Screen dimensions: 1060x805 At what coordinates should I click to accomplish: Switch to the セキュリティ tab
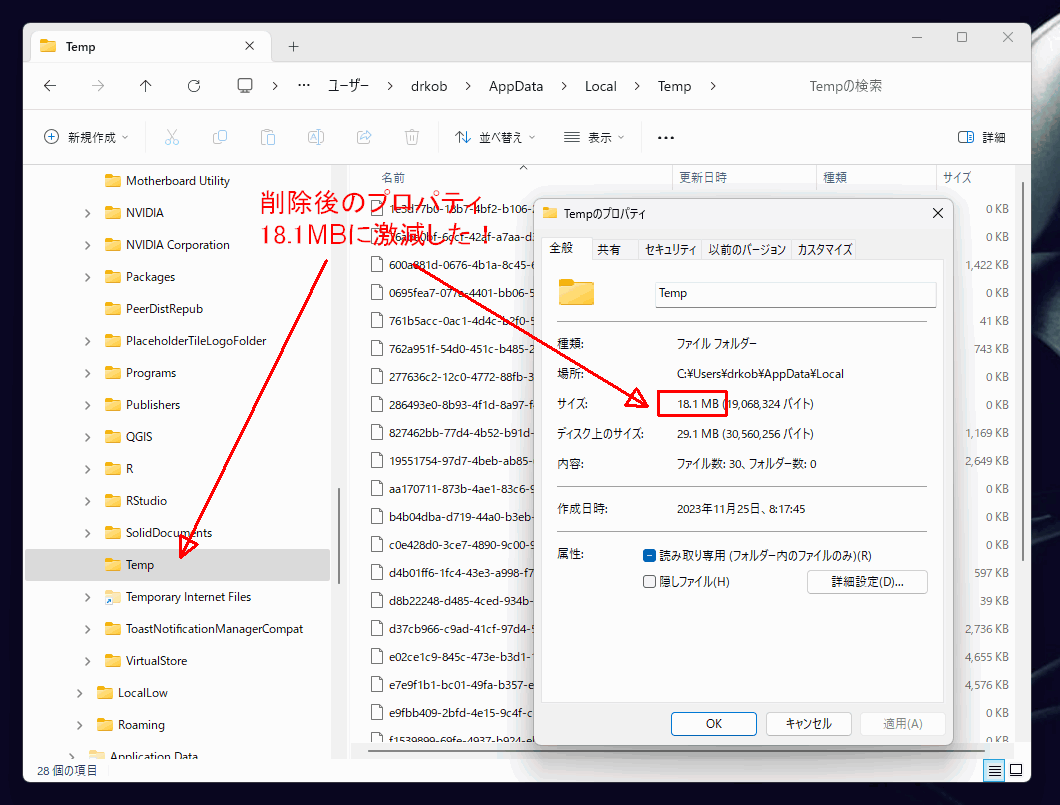click(x=670, y=249)
